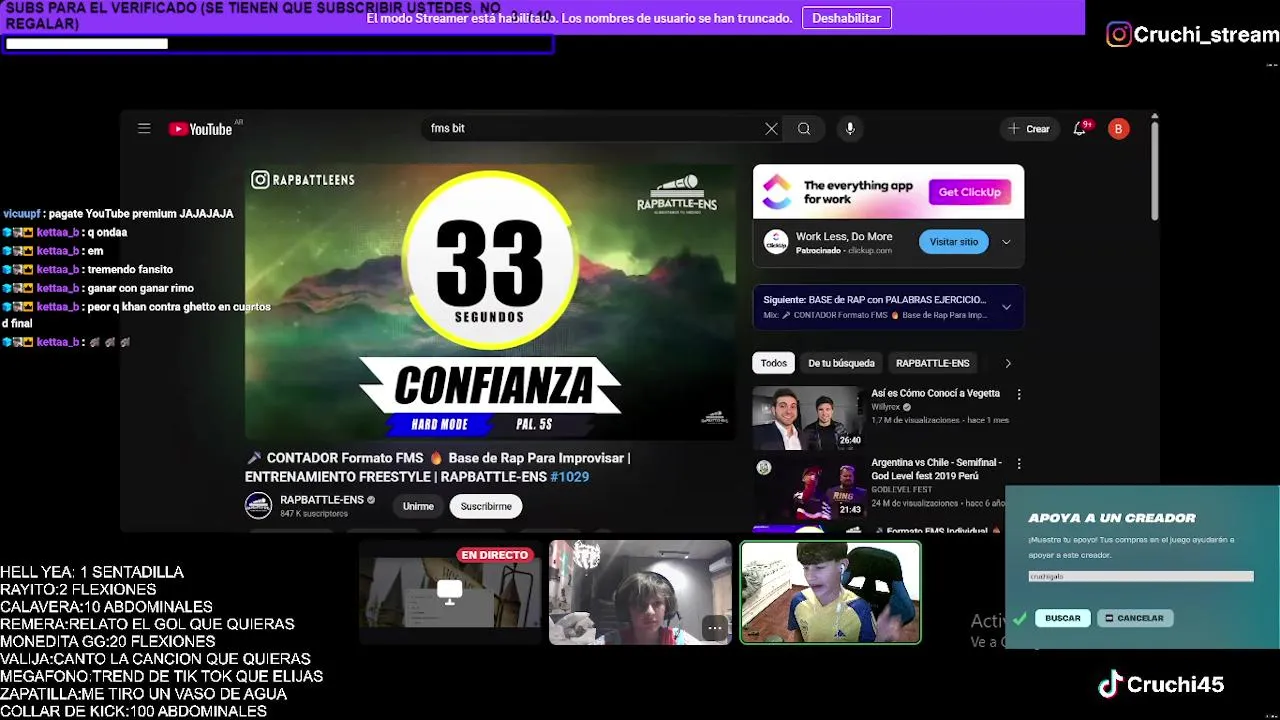Select the Todos filter chip

[774, 363]
